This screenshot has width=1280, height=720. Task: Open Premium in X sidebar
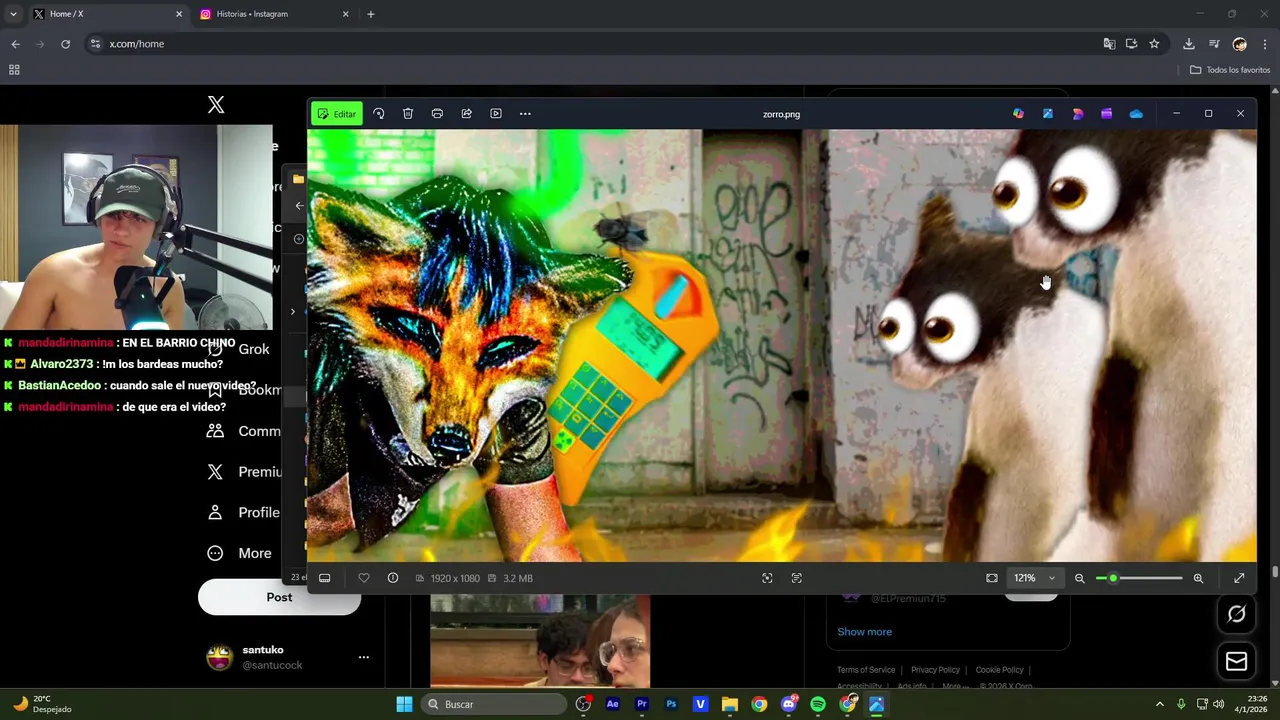246,472
